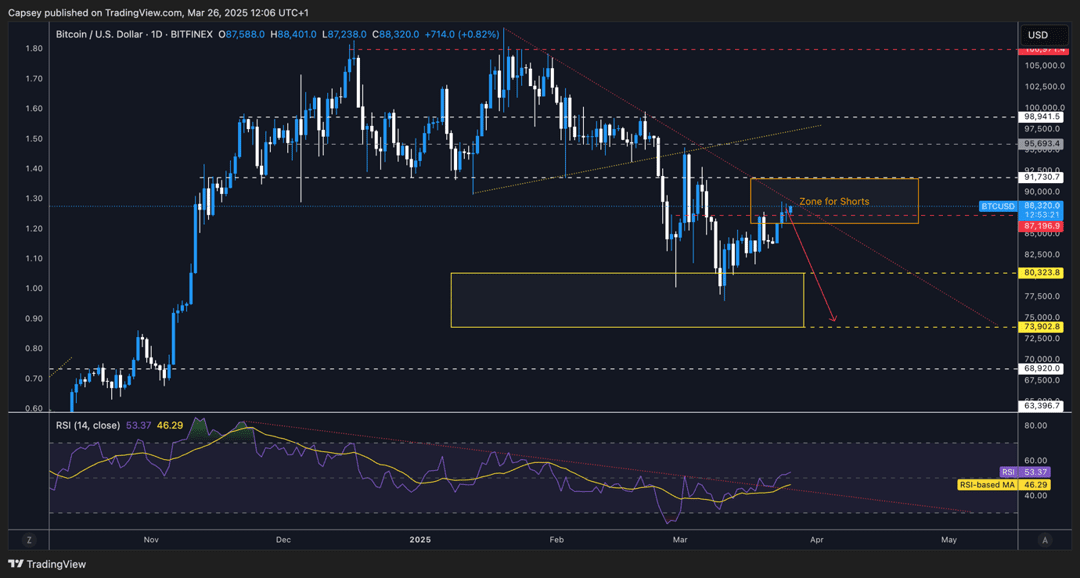1080x578 pixels.
Task: Click the Mar date on time axis
Action: coord(680,540)
